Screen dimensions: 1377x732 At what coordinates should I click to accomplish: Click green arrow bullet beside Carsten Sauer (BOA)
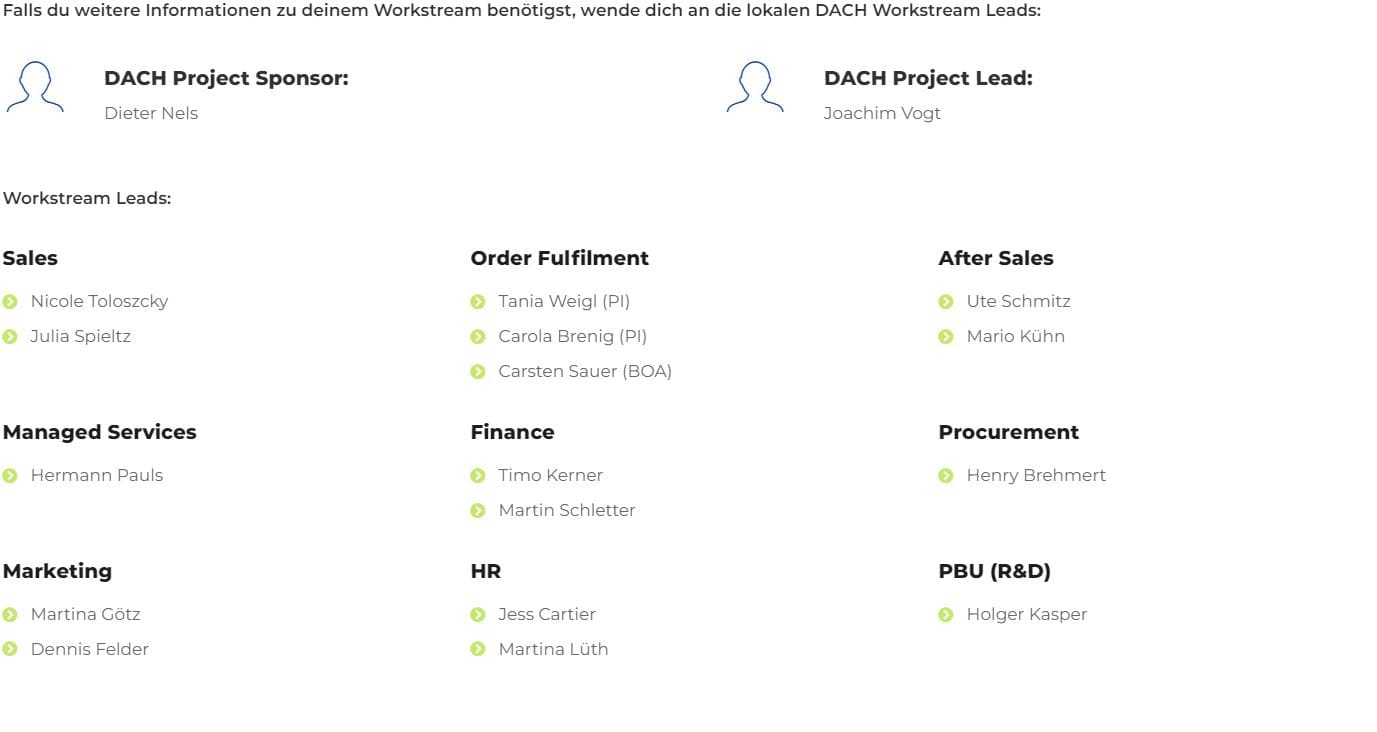[x=478, y=372]
